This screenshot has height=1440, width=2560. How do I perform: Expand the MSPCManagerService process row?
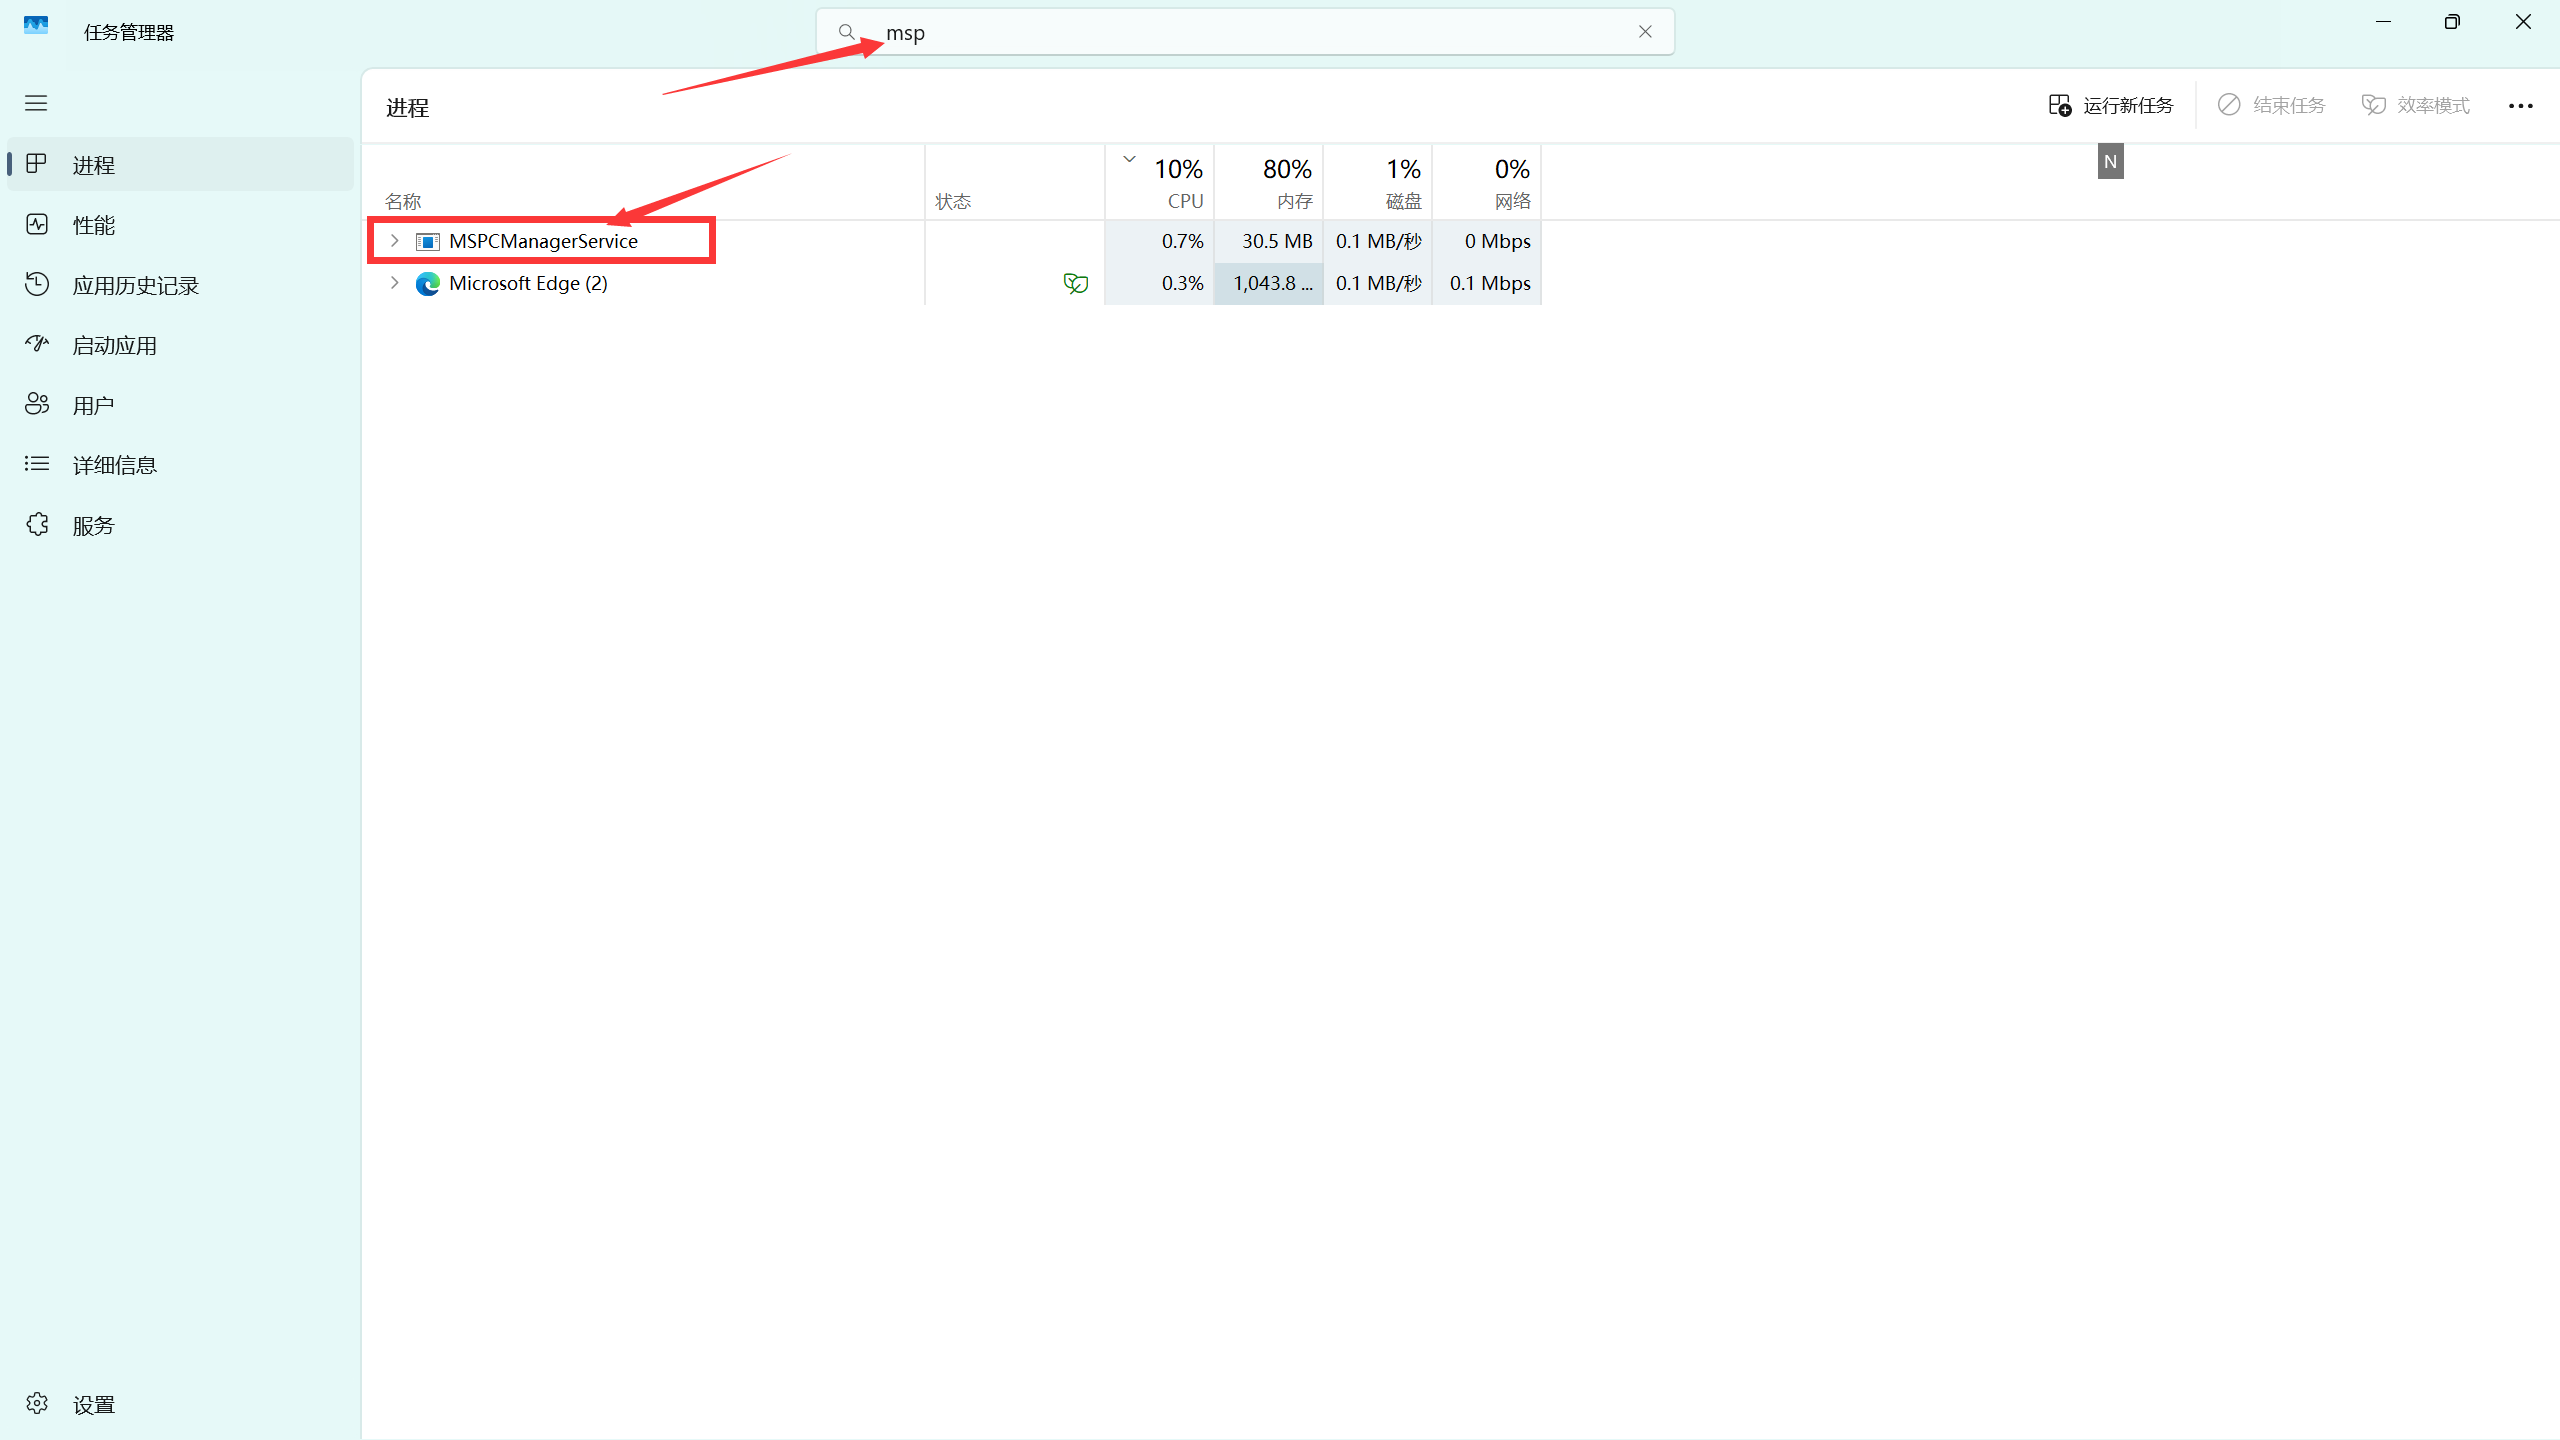pyautogui.click(x=394, y=241)
